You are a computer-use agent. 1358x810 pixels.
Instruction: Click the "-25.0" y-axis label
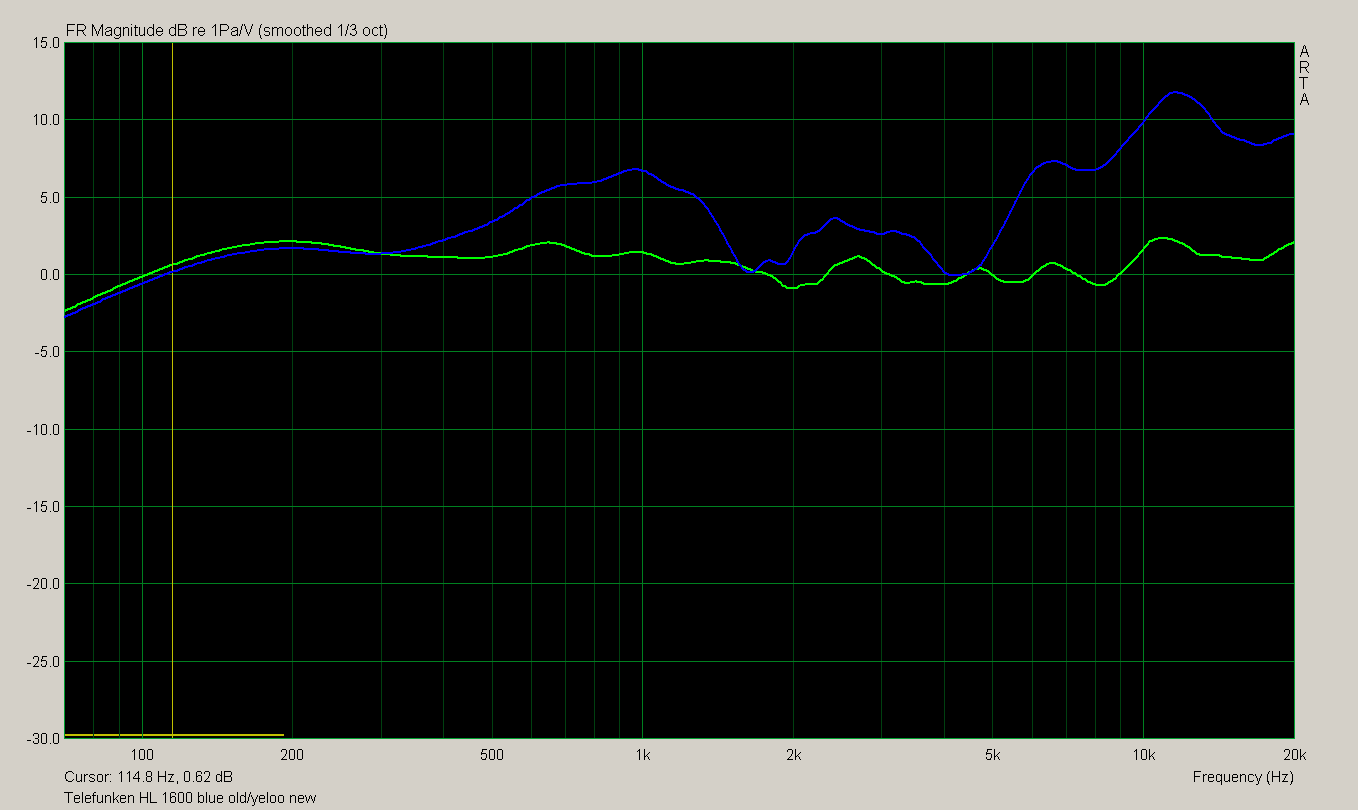point(44,662)
